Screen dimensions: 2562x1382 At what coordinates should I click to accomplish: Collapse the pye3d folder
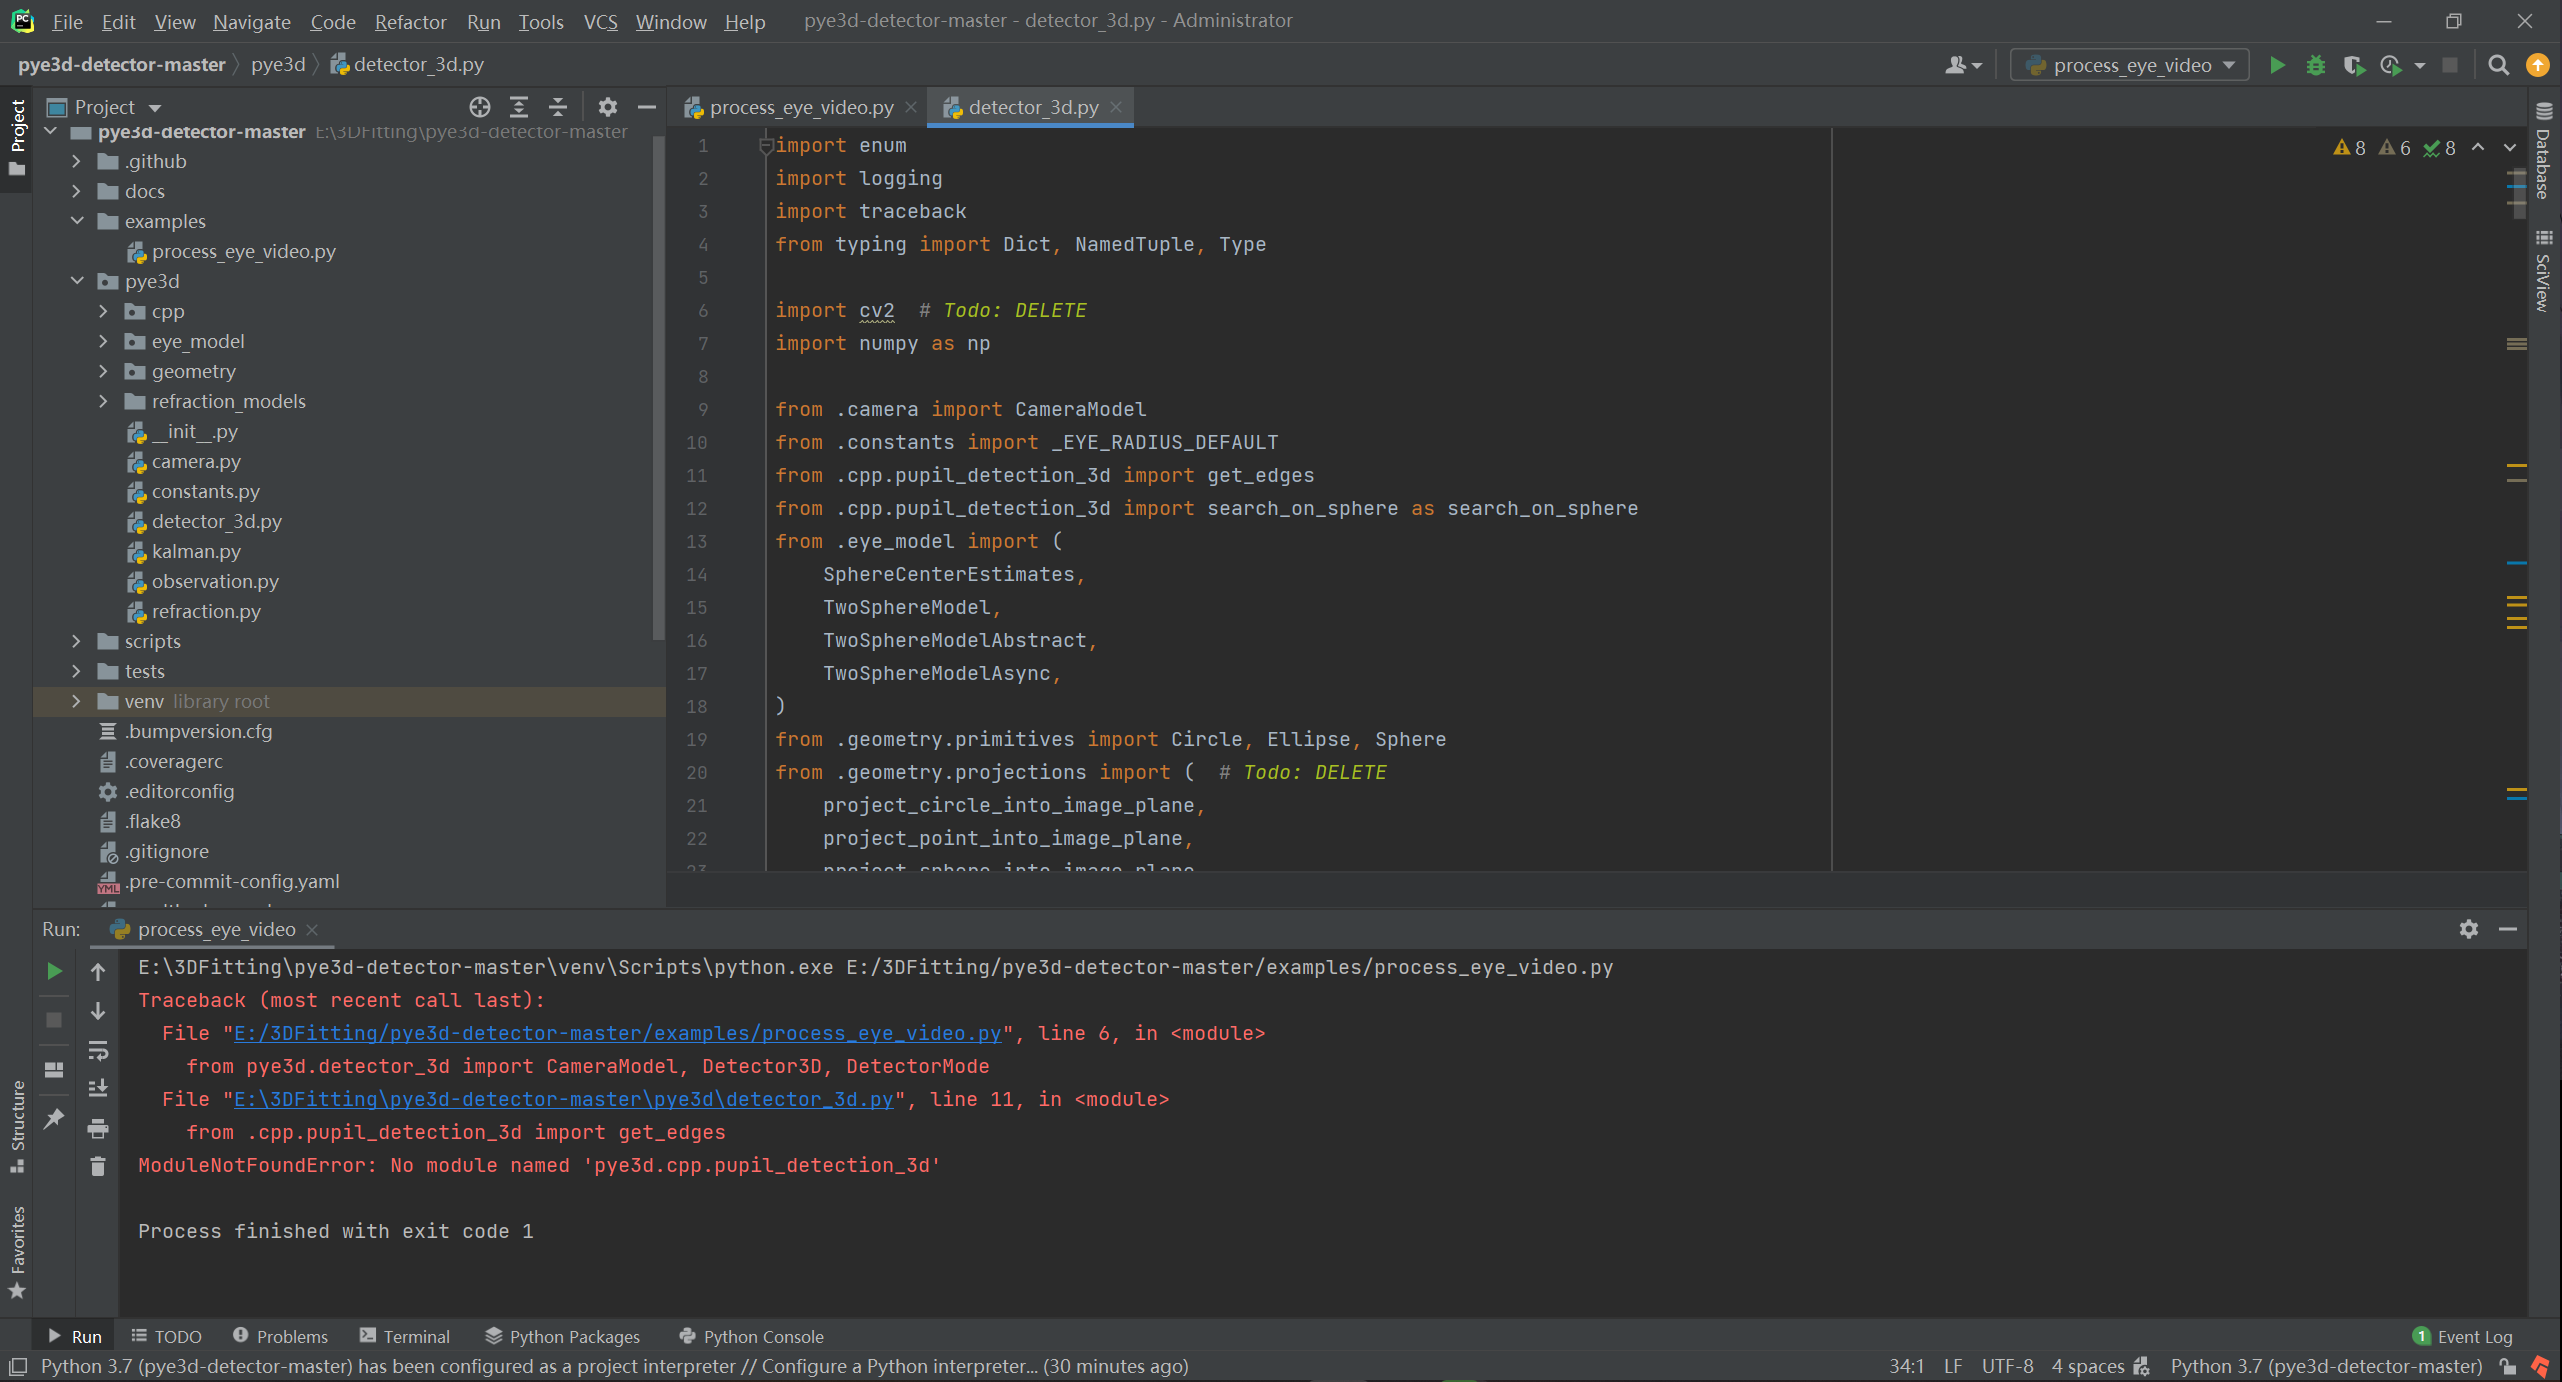pos(76,281)
